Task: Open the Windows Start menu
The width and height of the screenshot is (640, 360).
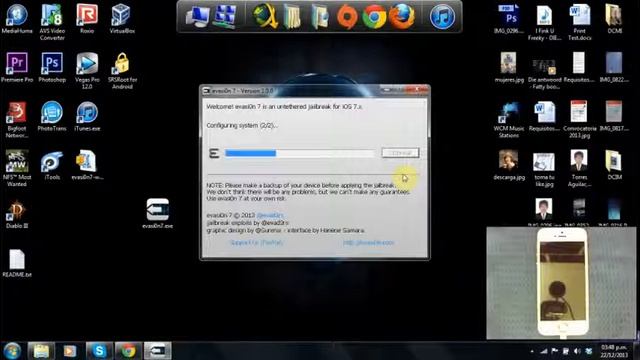Action: tap(12, 351)
